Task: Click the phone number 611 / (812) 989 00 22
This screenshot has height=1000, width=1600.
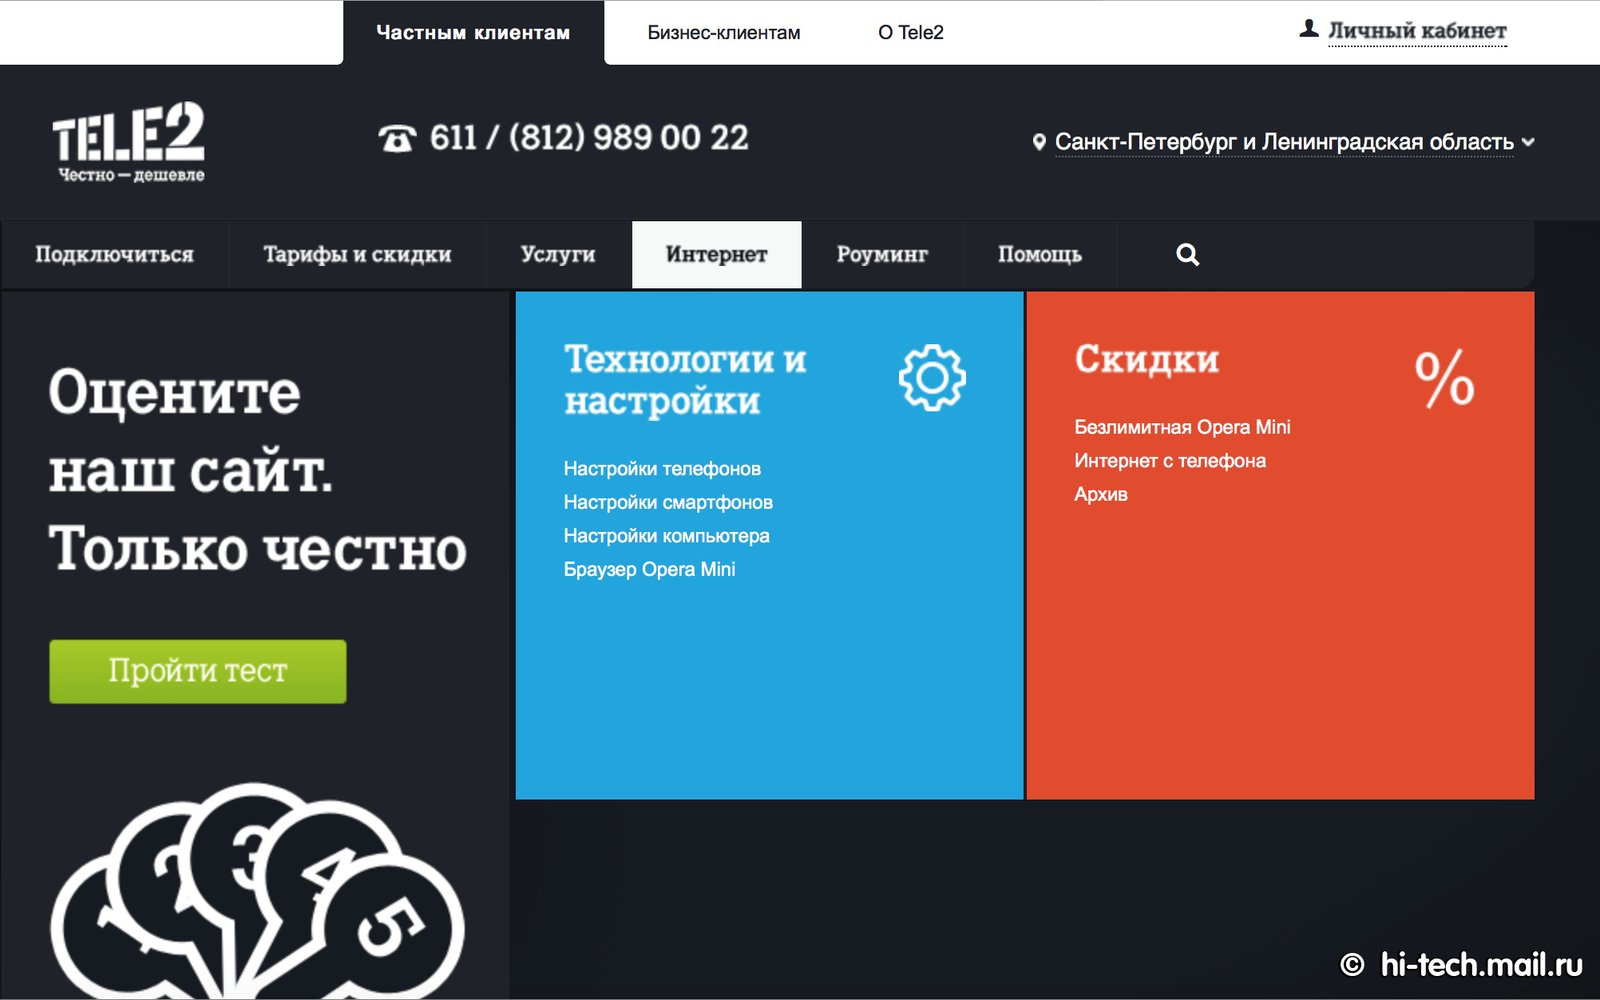Action: (589, 138)
